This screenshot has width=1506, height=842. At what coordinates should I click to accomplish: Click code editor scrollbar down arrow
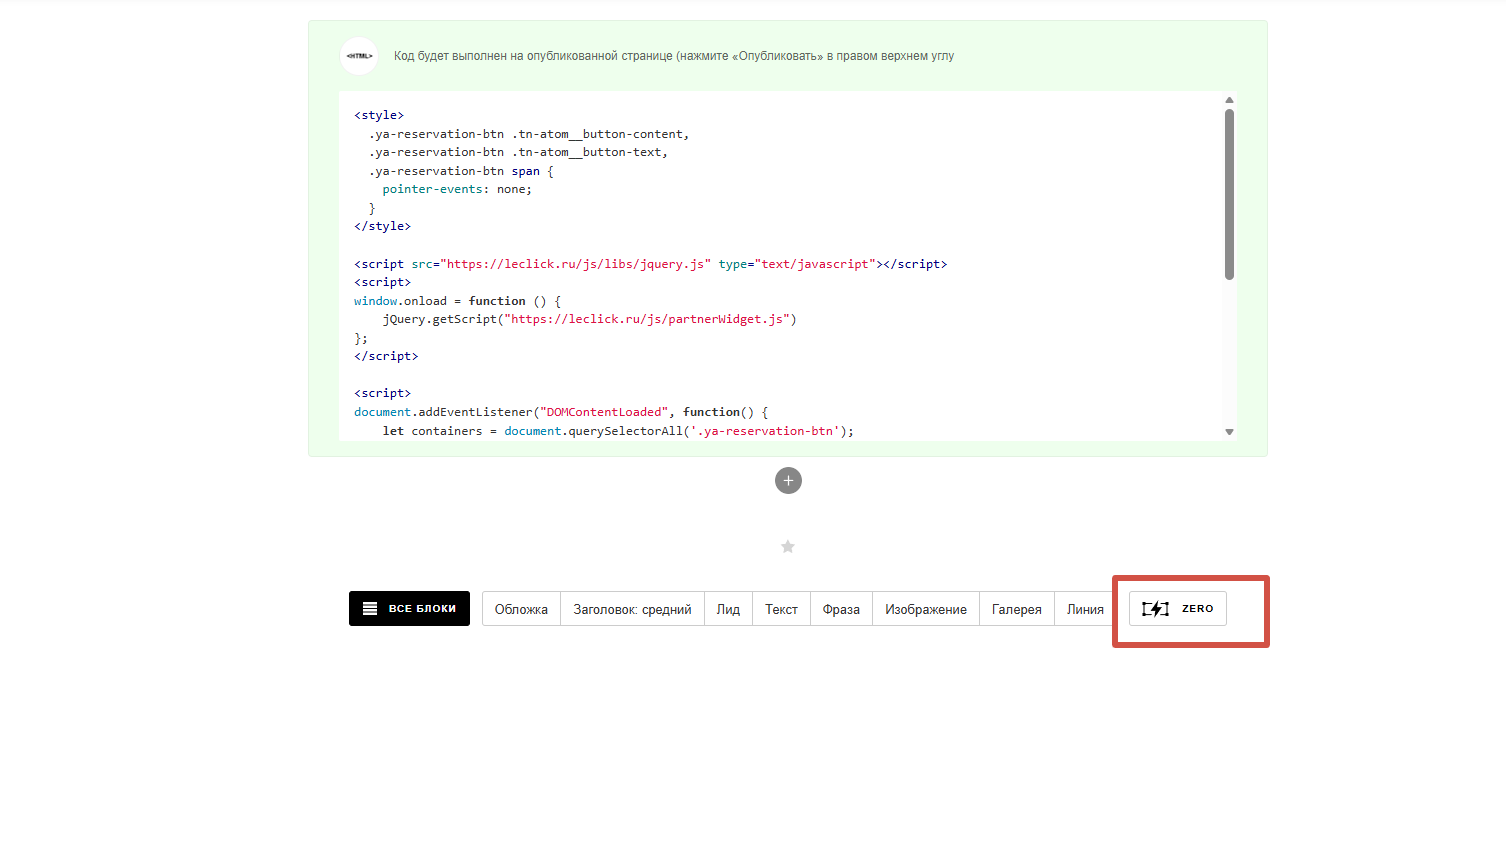pos(1229,432)
